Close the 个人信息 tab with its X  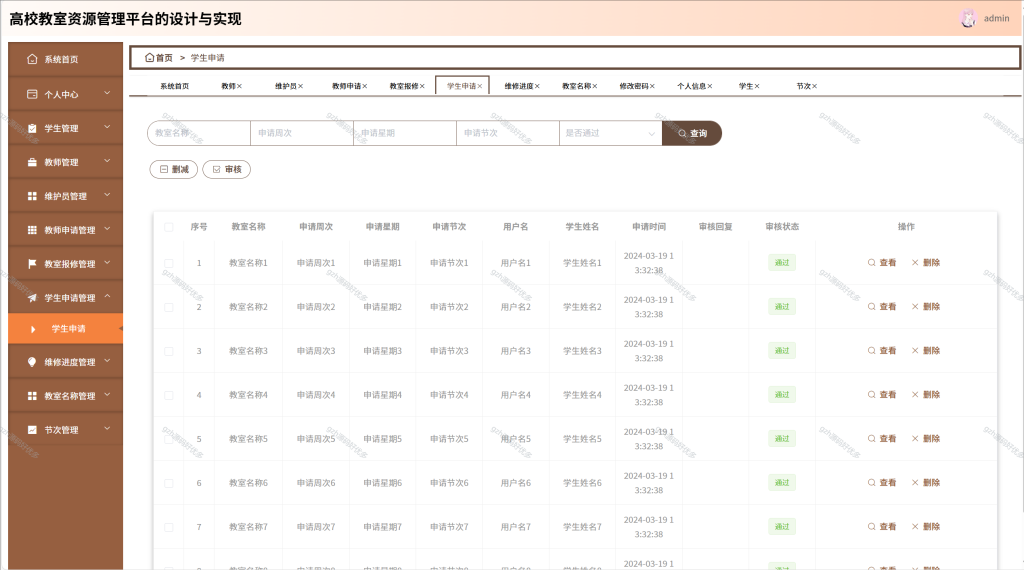click(710, 86)
